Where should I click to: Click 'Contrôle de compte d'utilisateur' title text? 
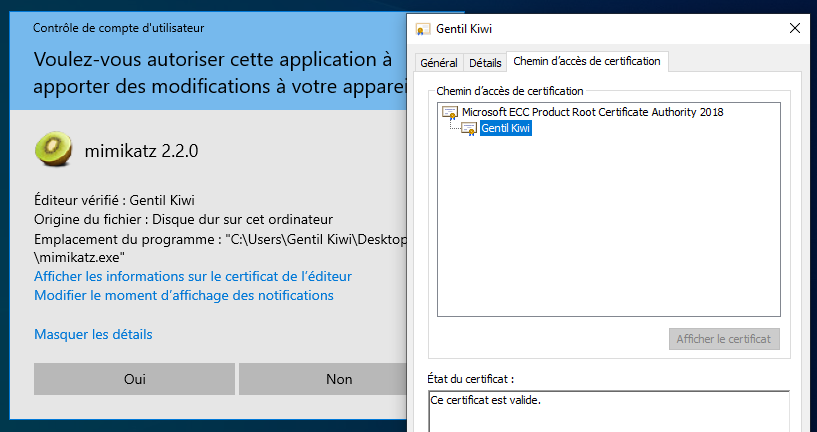click(118, 28)
